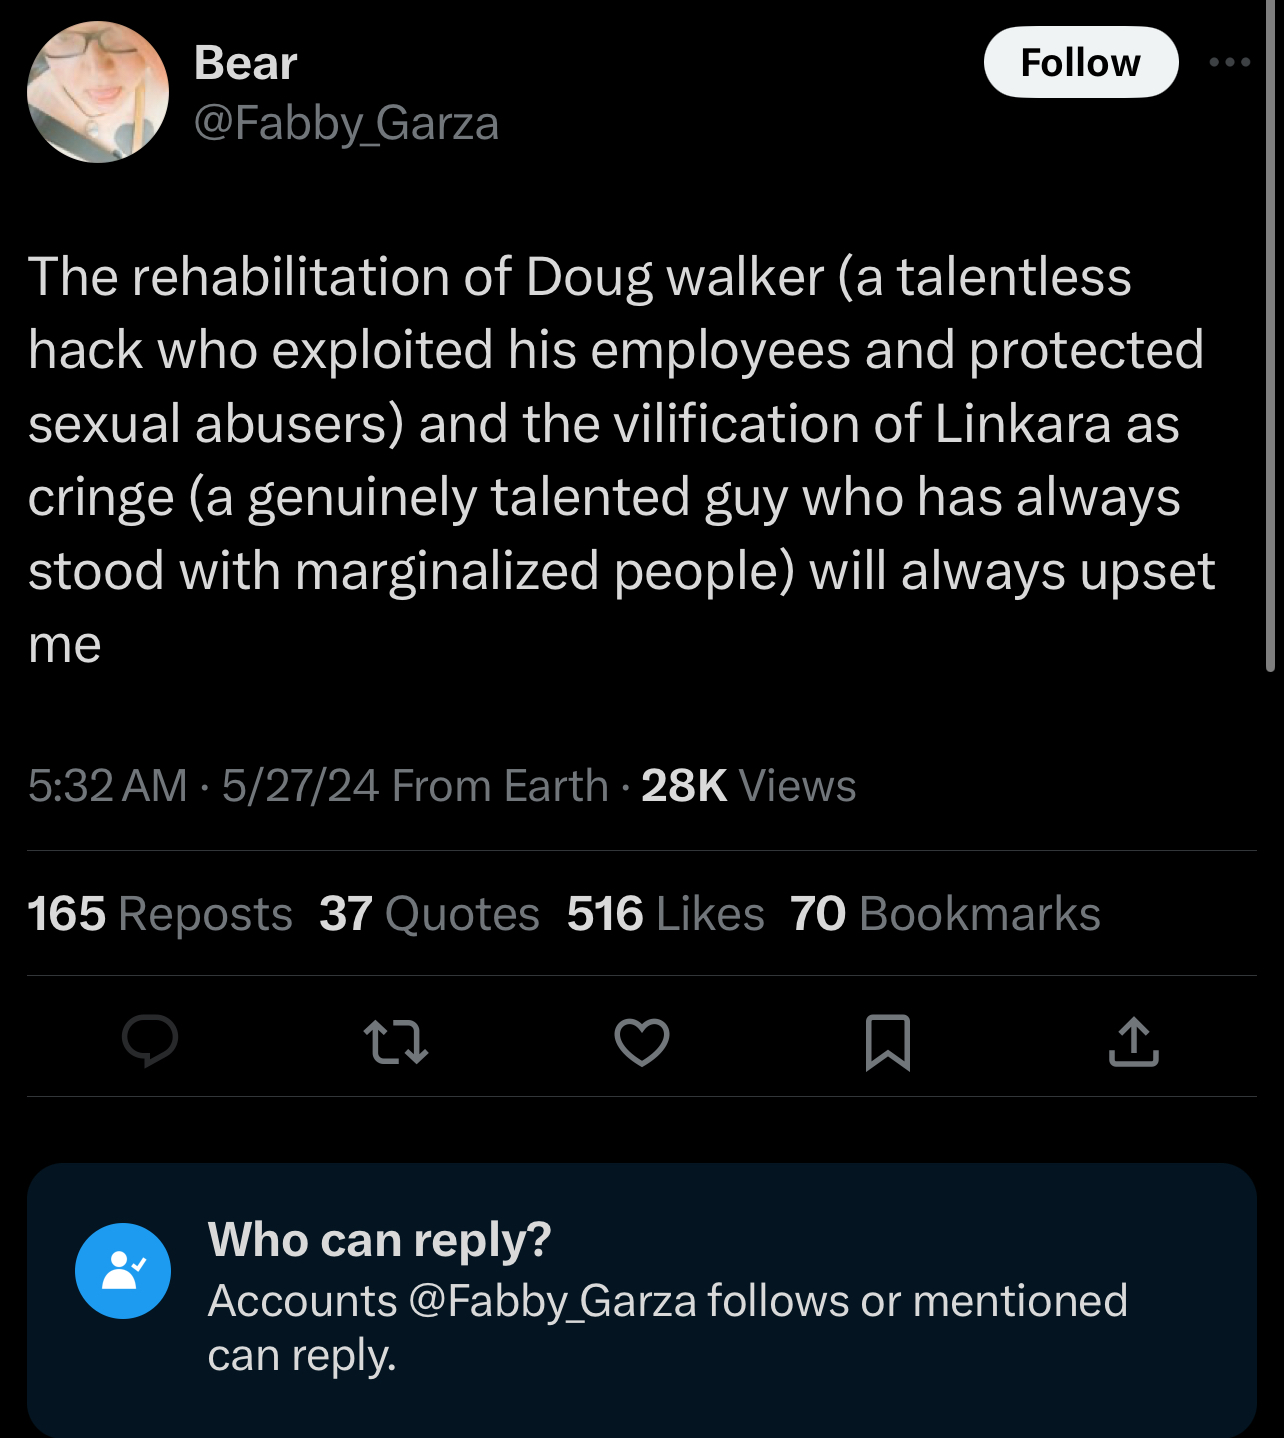Repost this tweet using retweet icon
Image resolution: width=1284 pixels, height=1438 pixels.
point(396,1042)
